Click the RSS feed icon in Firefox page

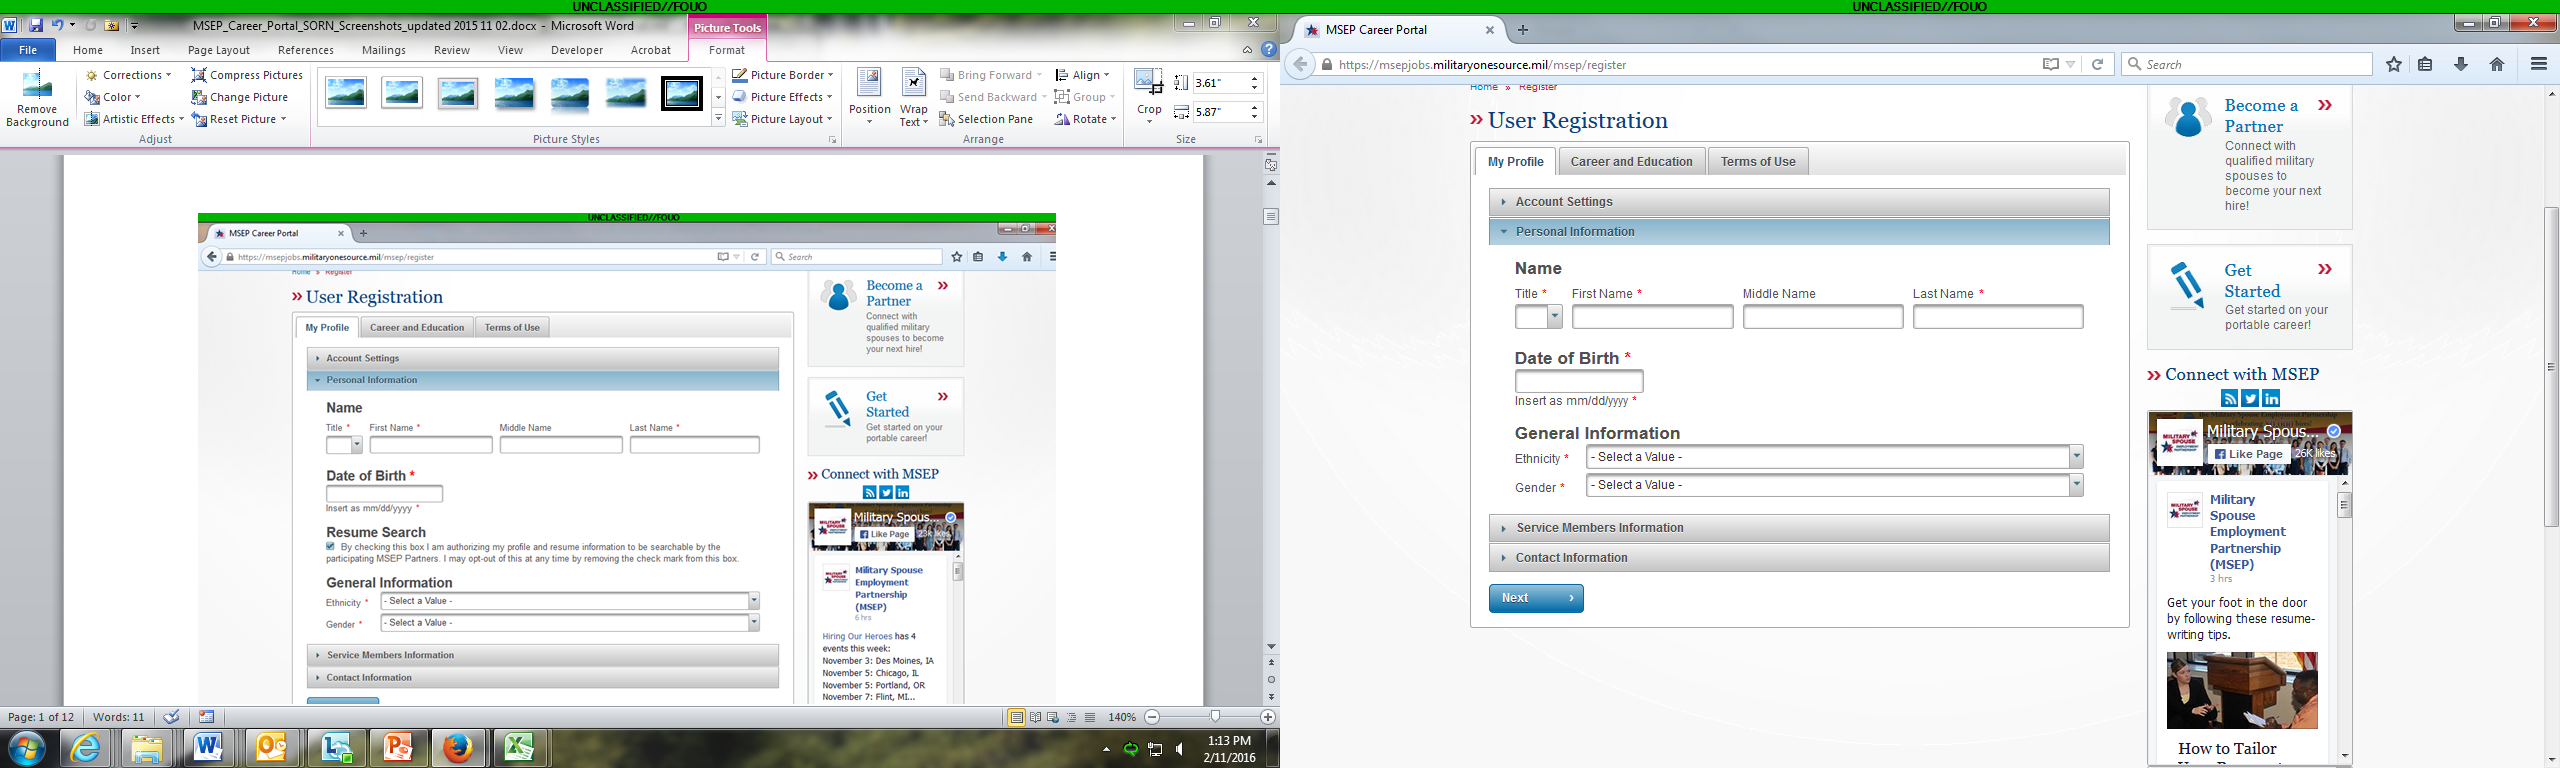point(2229,398)
